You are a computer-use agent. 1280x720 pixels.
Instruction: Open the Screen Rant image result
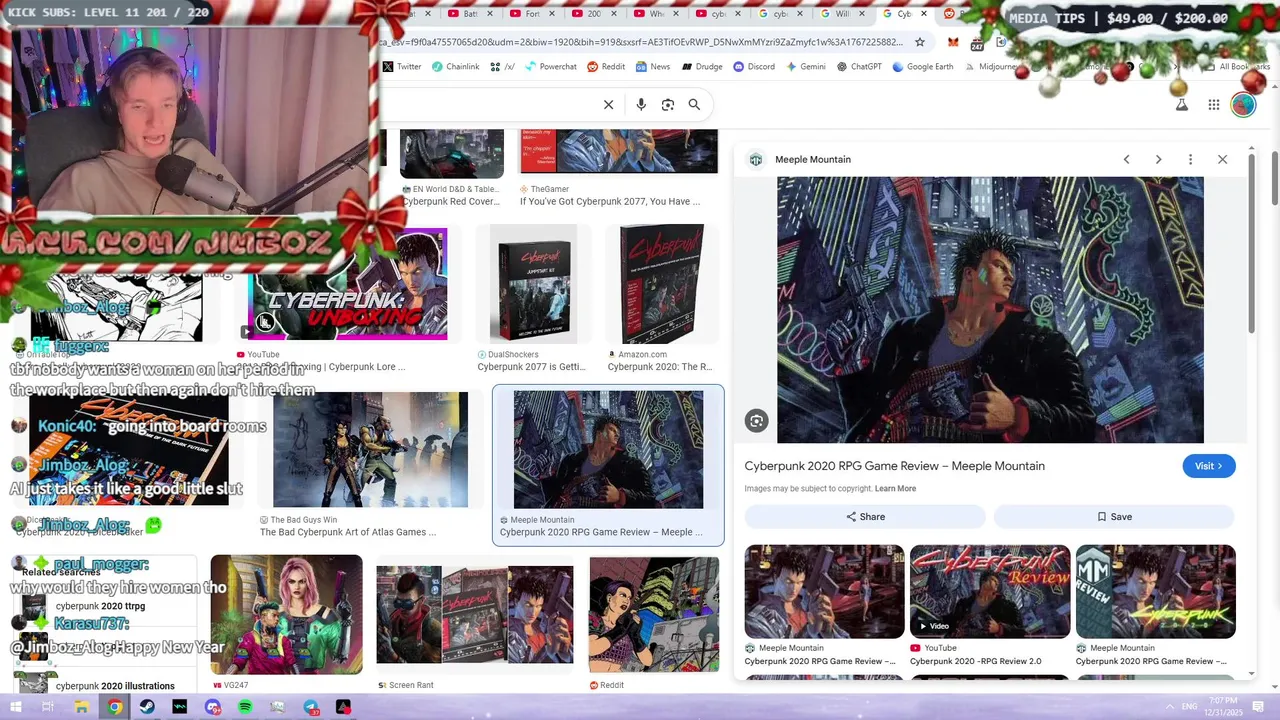coord(475,615)
